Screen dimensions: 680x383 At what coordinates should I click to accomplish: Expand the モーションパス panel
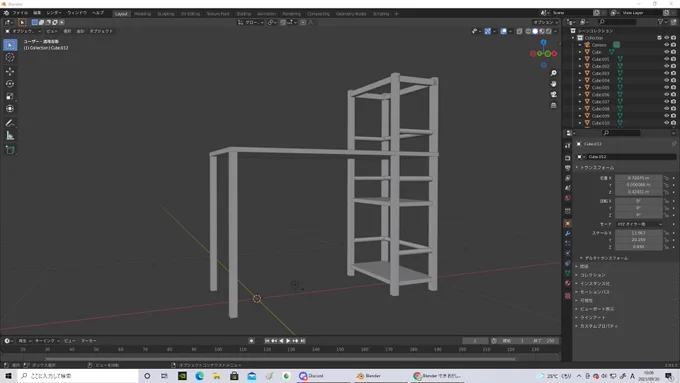pyautogui.click(x=595, y=292)
